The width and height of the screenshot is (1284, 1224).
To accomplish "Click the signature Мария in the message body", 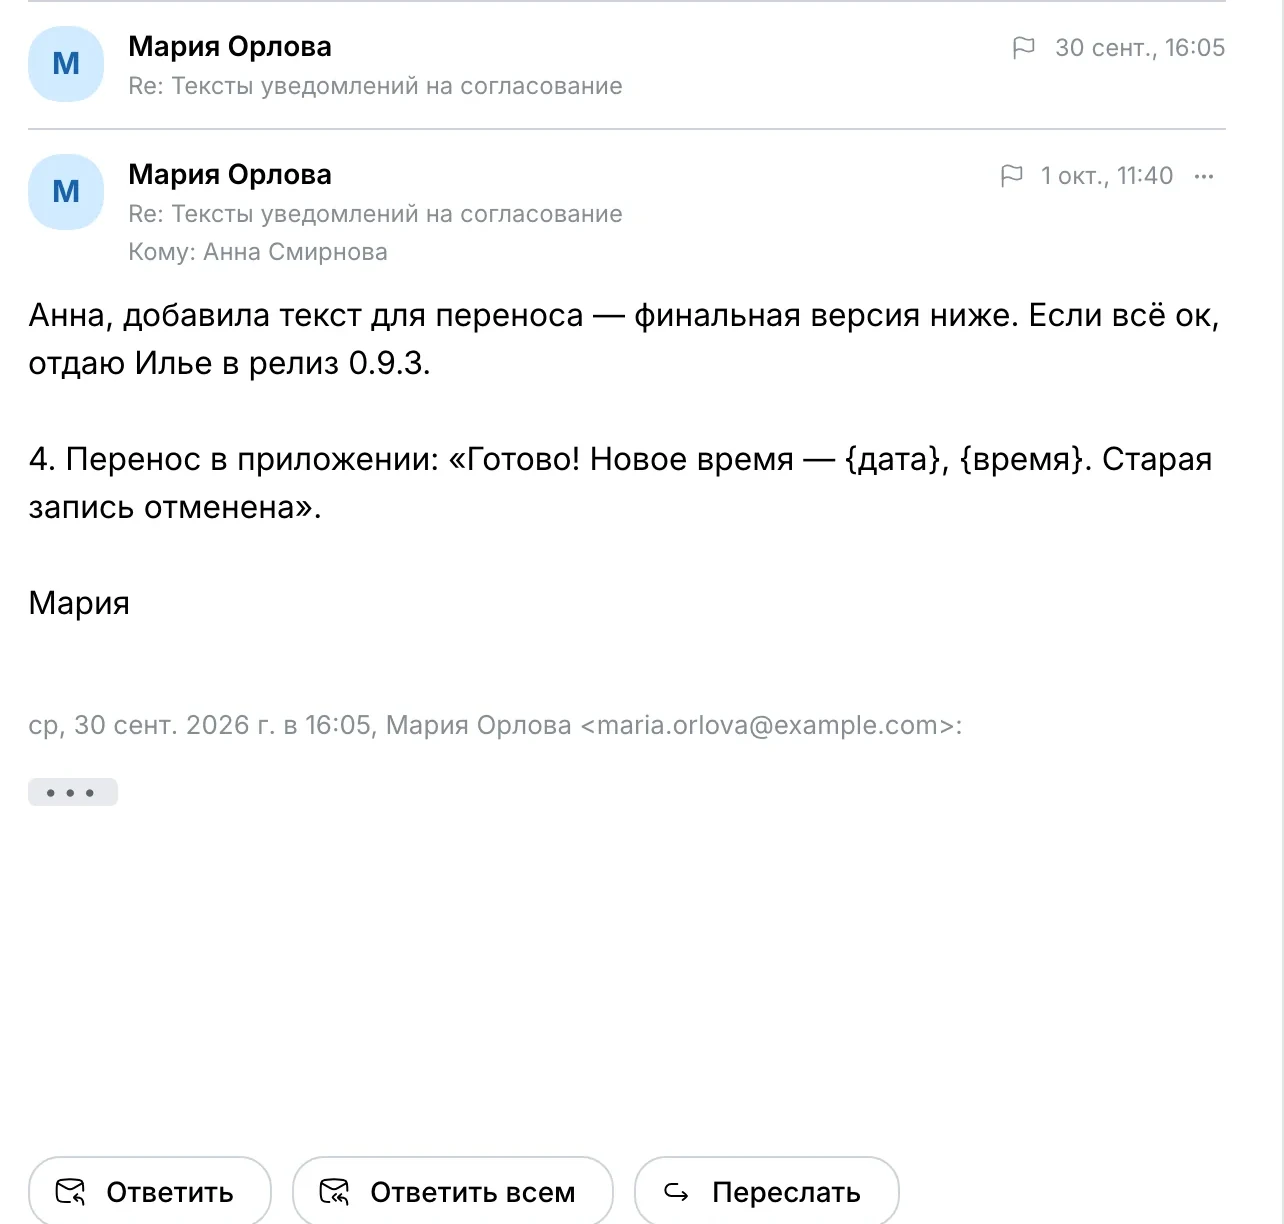I will point(79,603).
